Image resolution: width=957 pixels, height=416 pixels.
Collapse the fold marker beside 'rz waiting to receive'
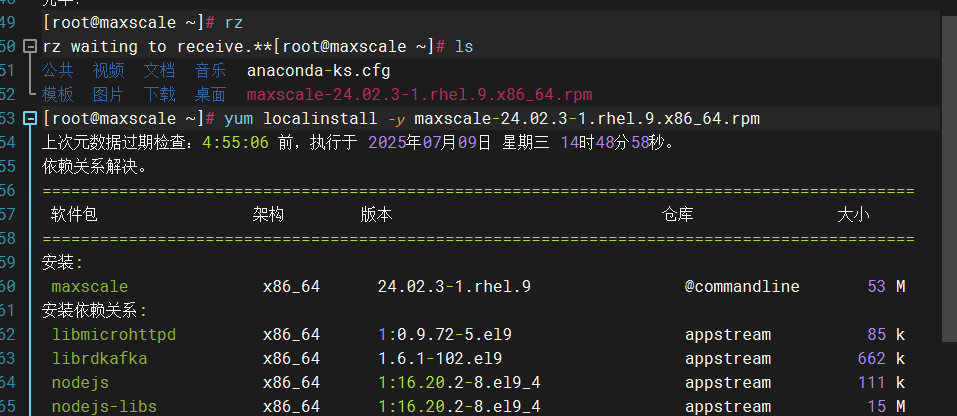pos(29,46)
